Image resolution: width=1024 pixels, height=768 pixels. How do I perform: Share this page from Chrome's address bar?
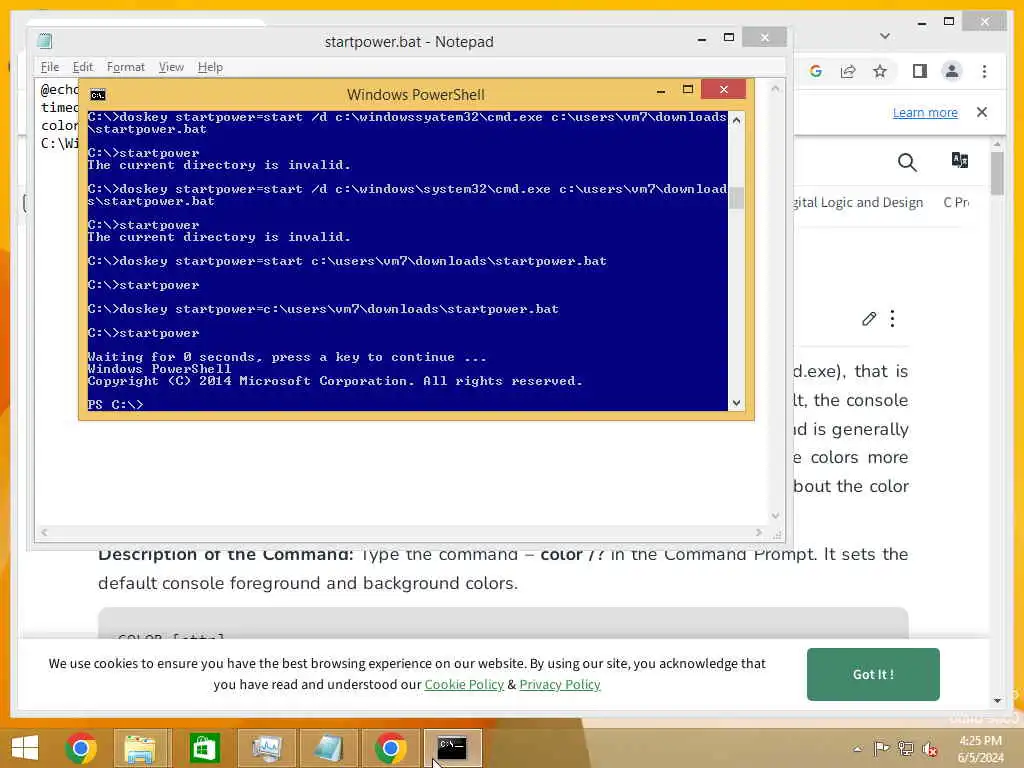848,71
